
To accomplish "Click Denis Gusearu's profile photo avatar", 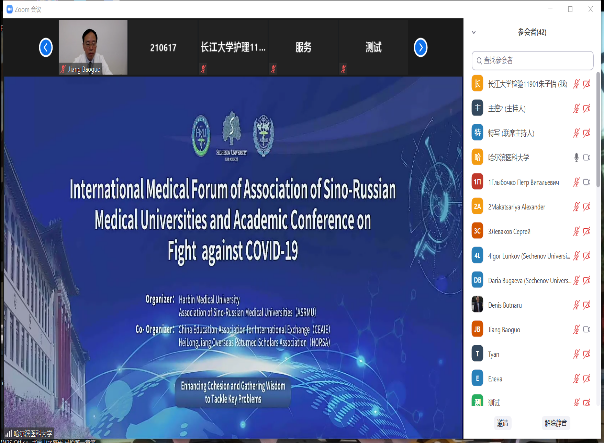I will coord(478,304).
